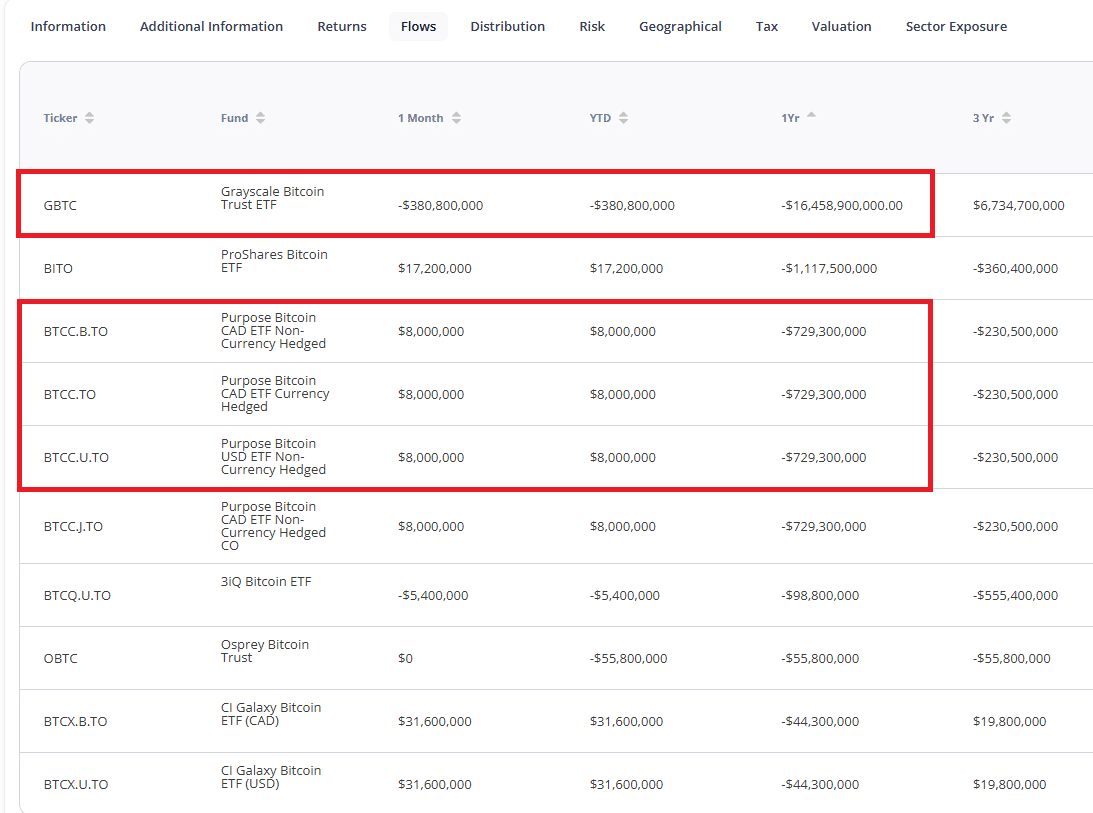Screen dimensions: 1093x813
Task: Switch to the Tax tab
Action: (x=767, y=27)
